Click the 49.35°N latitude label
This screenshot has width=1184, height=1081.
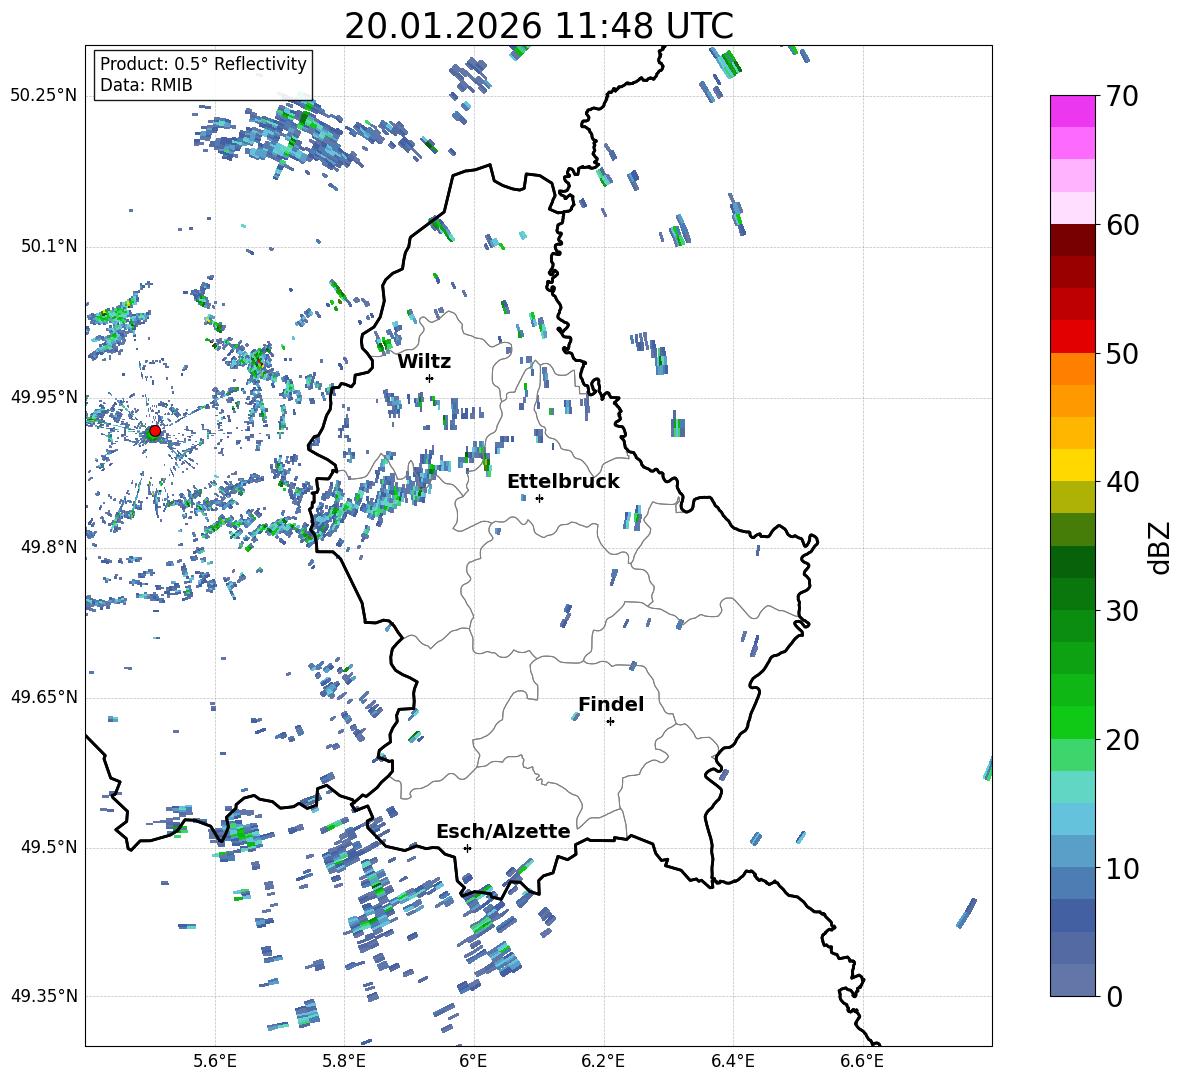click(x=44, y=996)
